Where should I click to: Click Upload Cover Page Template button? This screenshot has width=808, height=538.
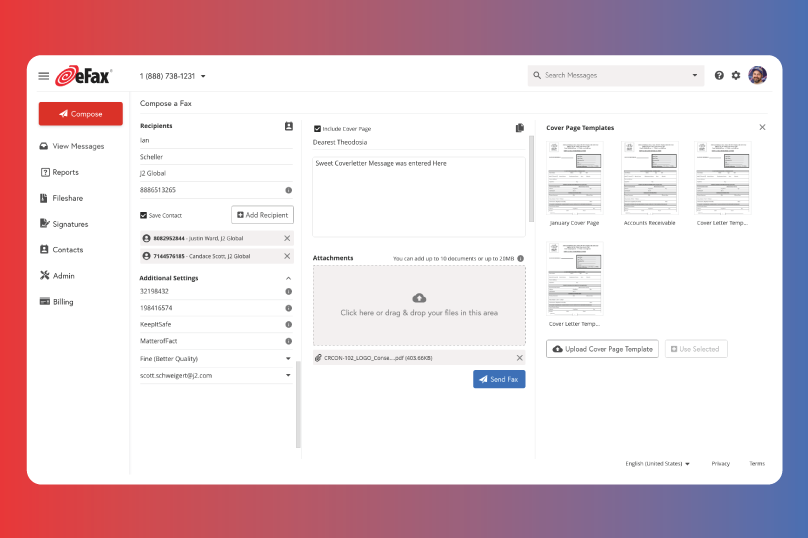click(x=602, y=349)
